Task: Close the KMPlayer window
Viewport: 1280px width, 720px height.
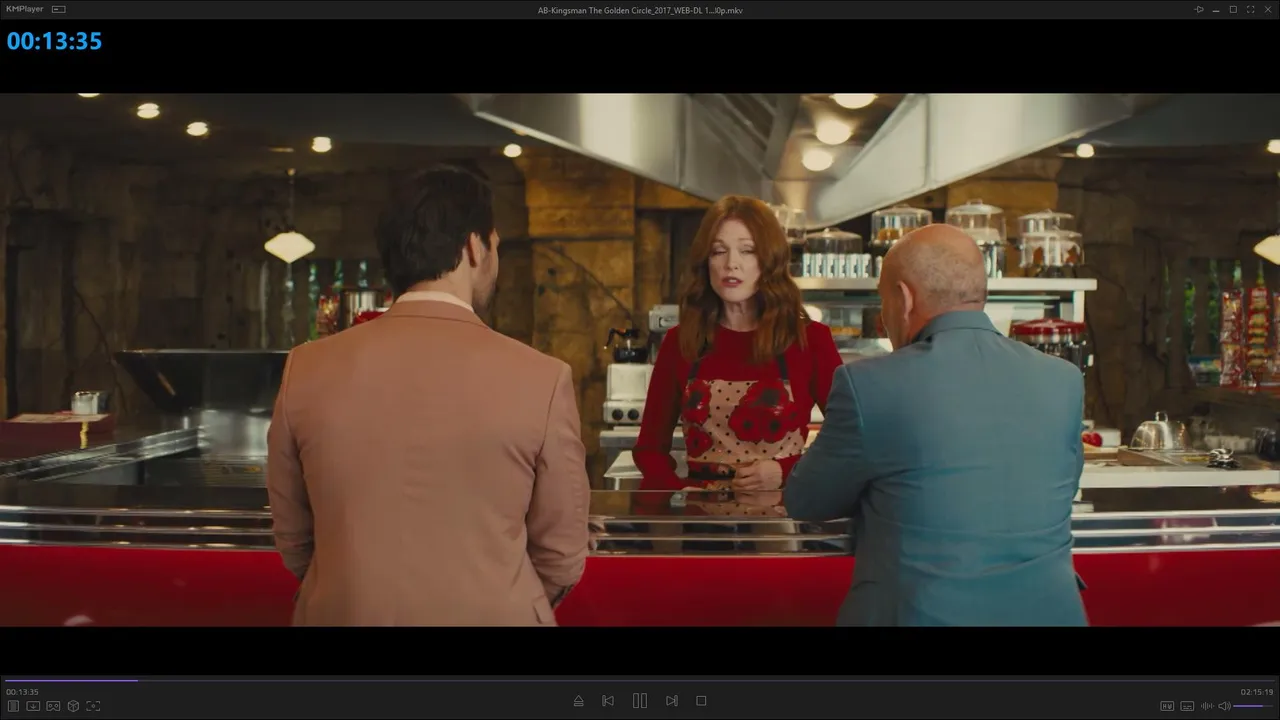Action: (x=1267, y=10)
